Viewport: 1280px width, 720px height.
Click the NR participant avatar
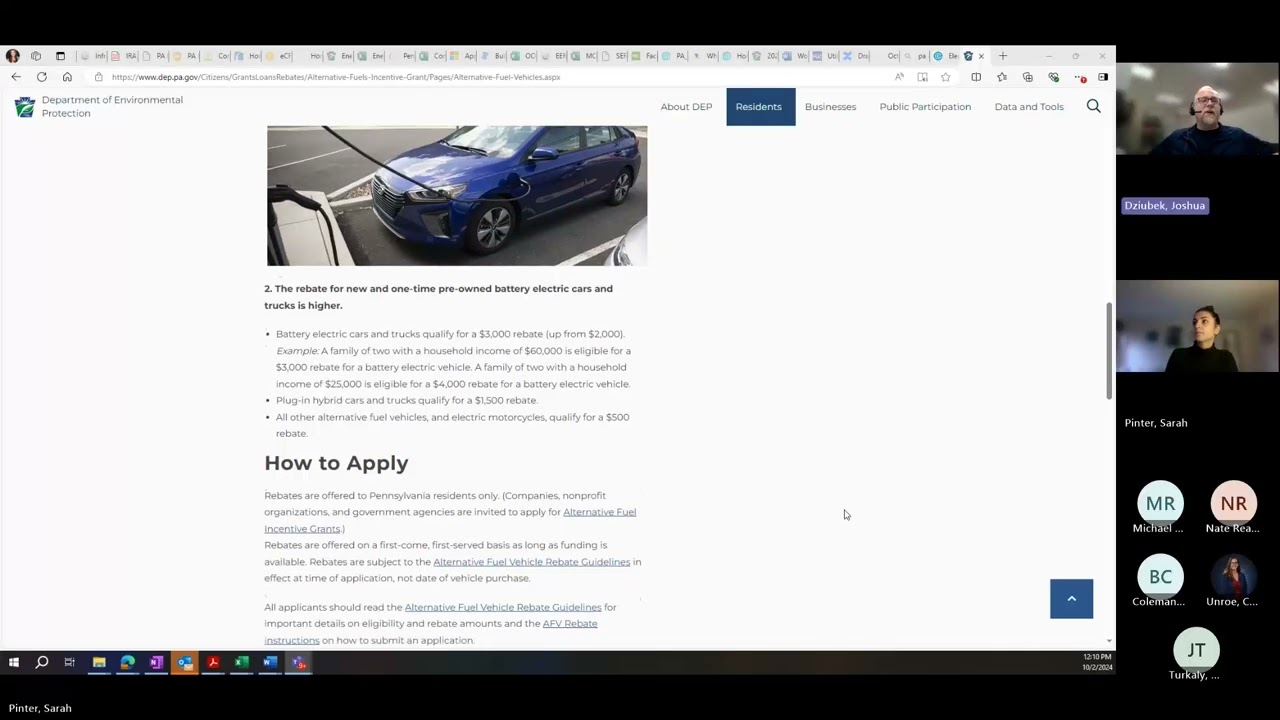pyautogui.click(x=1233, y=503)
